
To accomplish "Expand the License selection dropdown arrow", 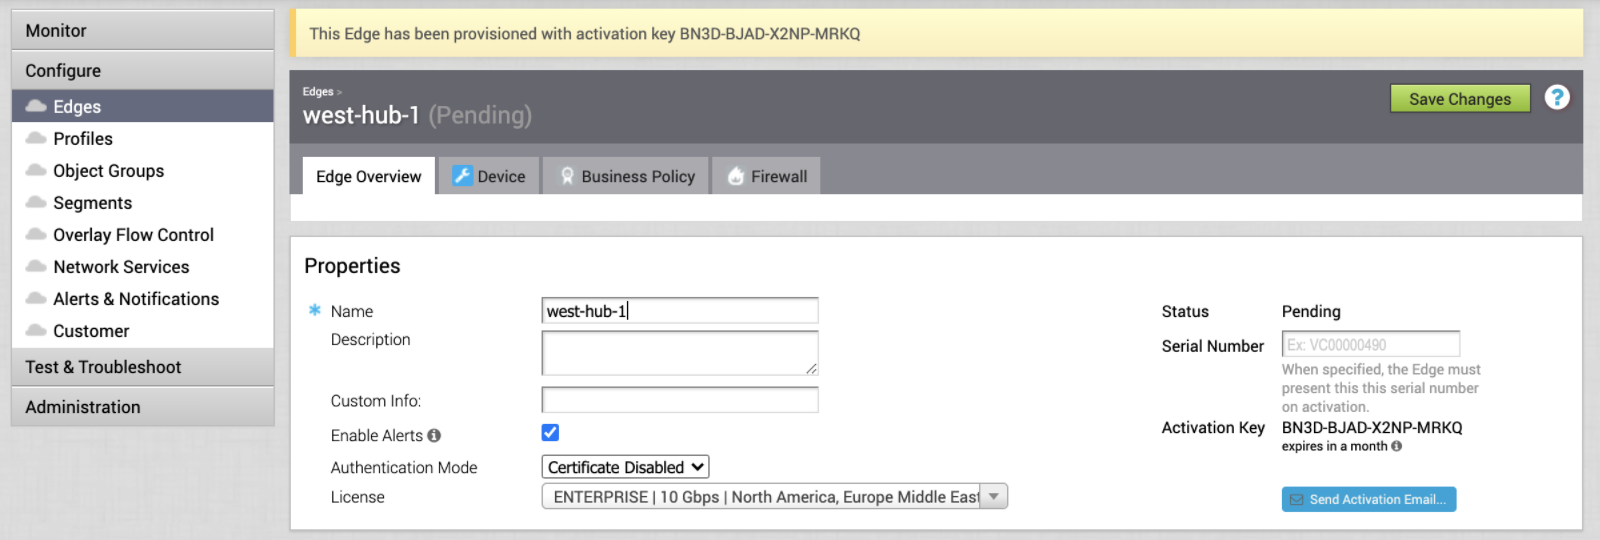I will [993, 496].
